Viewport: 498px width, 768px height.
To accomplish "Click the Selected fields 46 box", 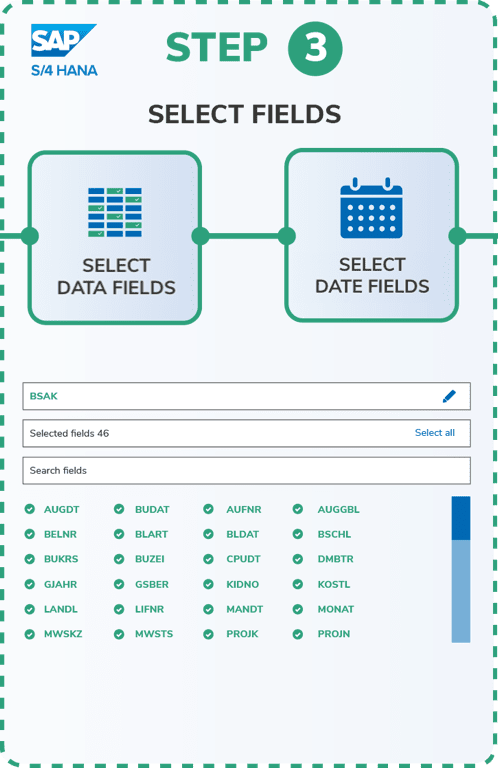I will click(x=246, y=433).
